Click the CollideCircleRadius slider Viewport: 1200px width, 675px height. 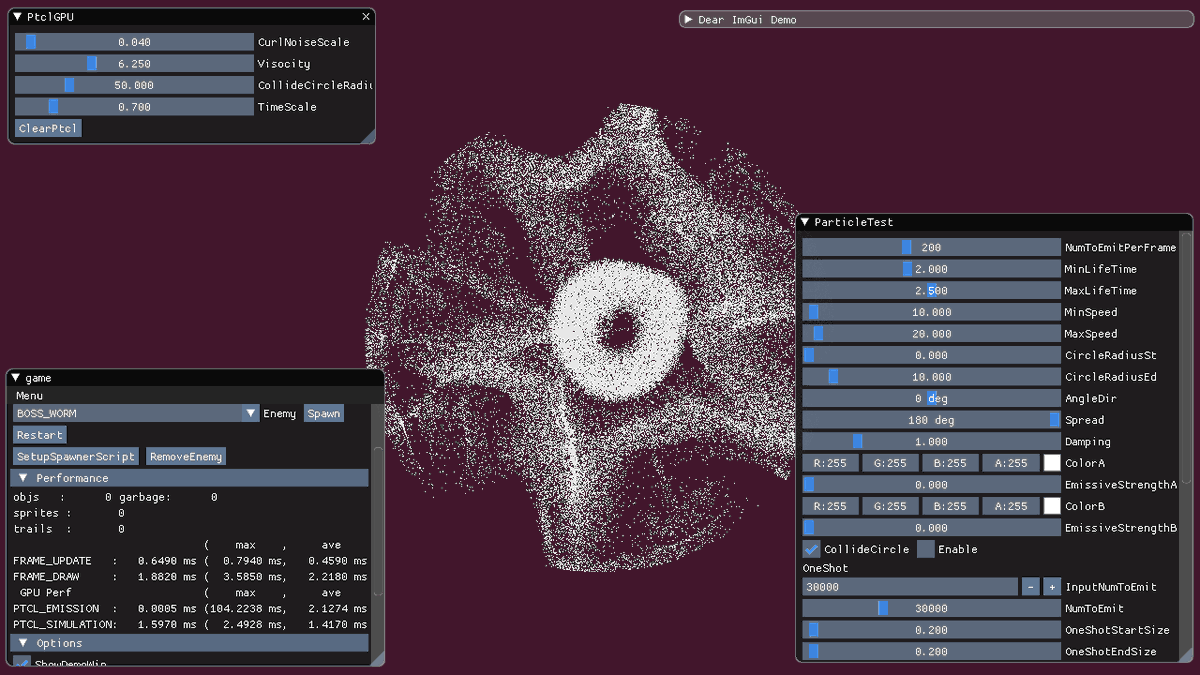click(134, 85)
